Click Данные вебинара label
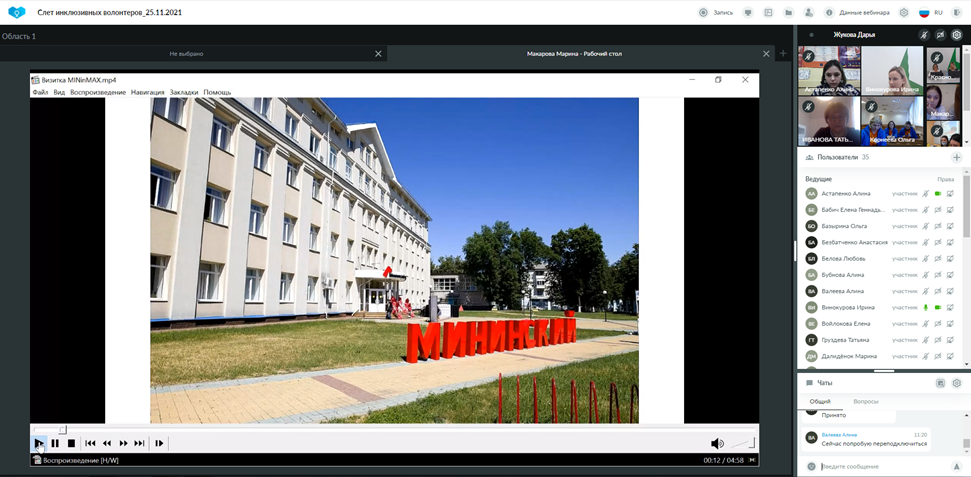 point(864,12)
